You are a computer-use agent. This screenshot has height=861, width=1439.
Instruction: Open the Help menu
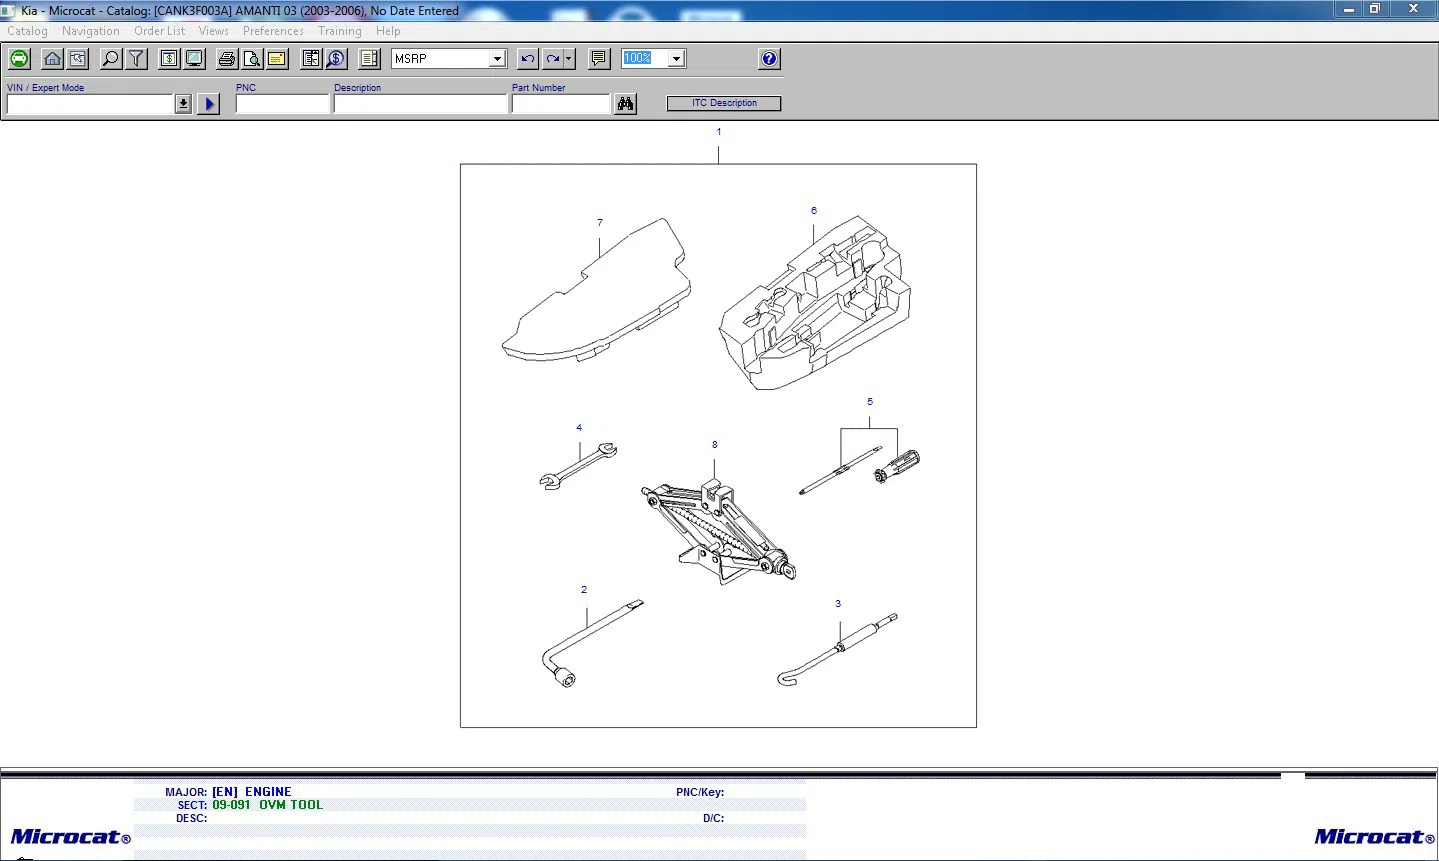tap(388, 31)
